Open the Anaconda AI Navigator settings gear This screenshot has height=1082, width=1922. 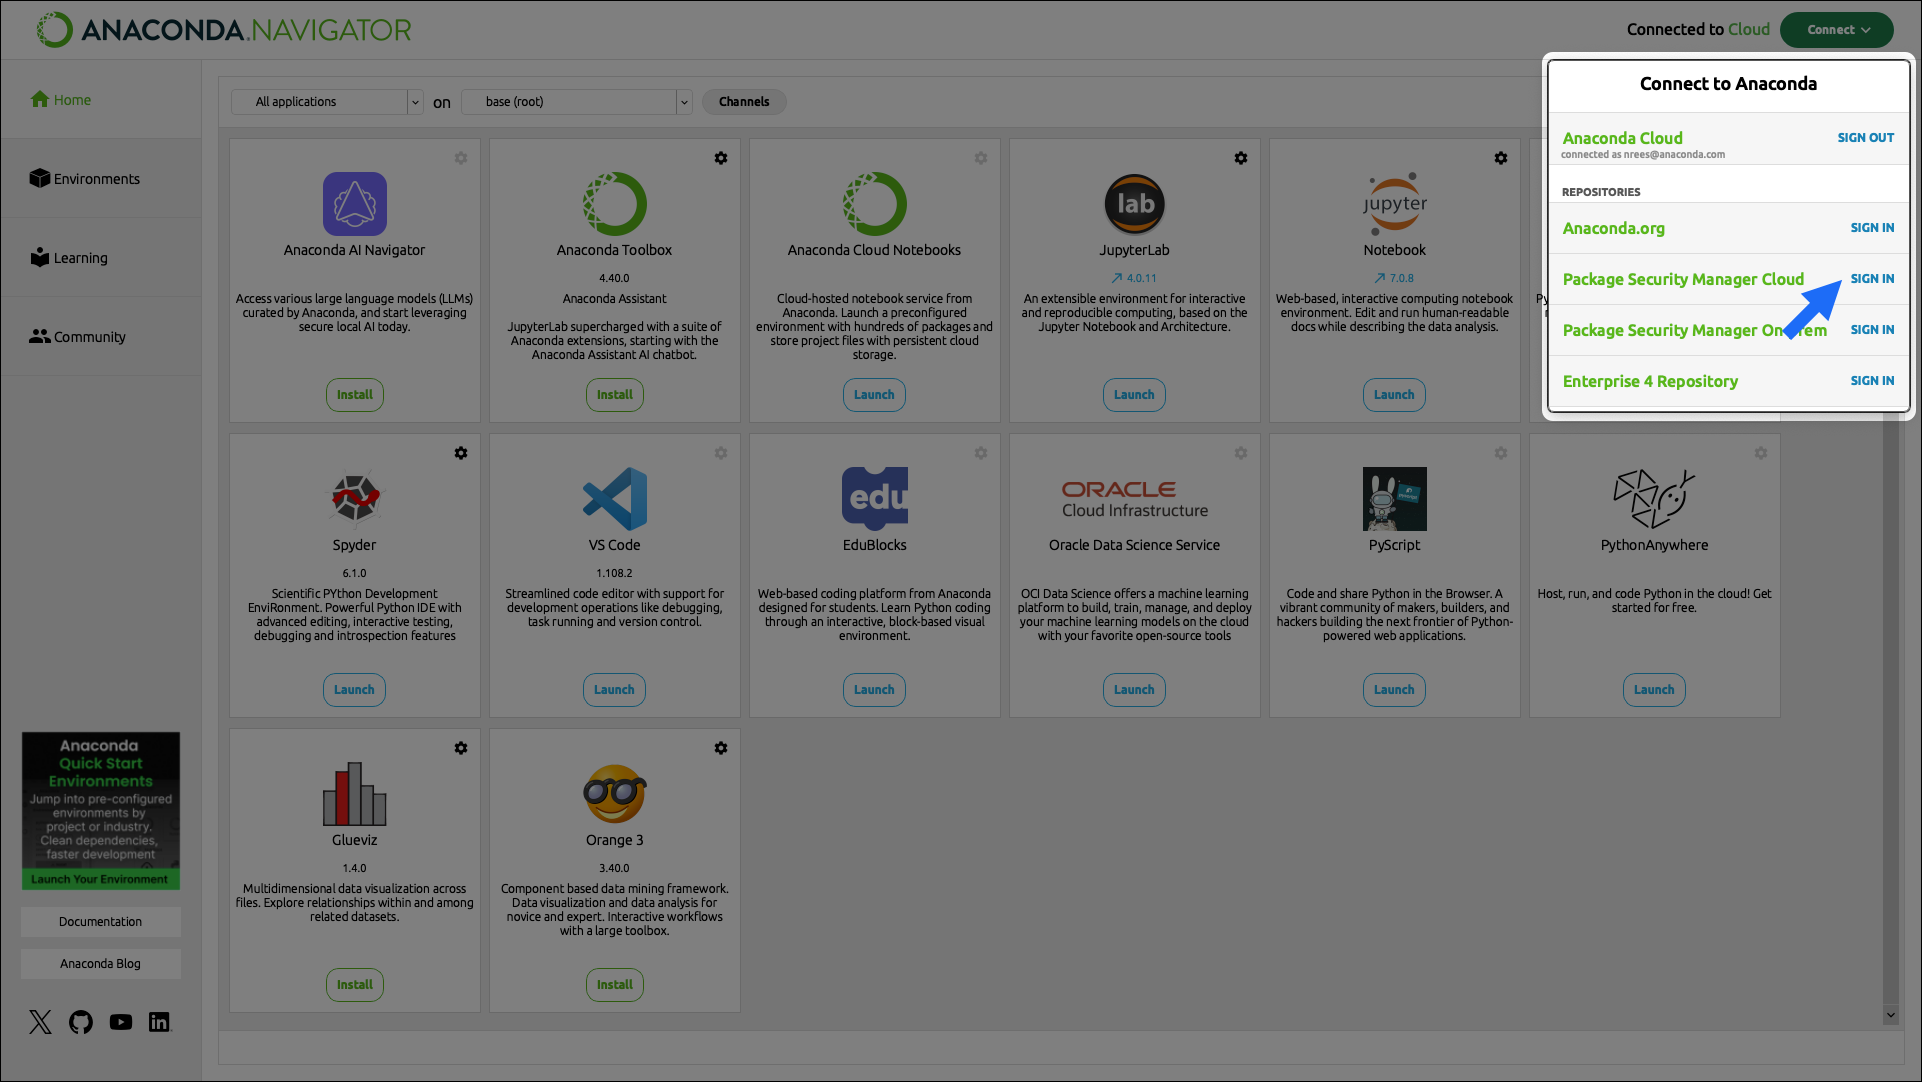tap(461, 157)
